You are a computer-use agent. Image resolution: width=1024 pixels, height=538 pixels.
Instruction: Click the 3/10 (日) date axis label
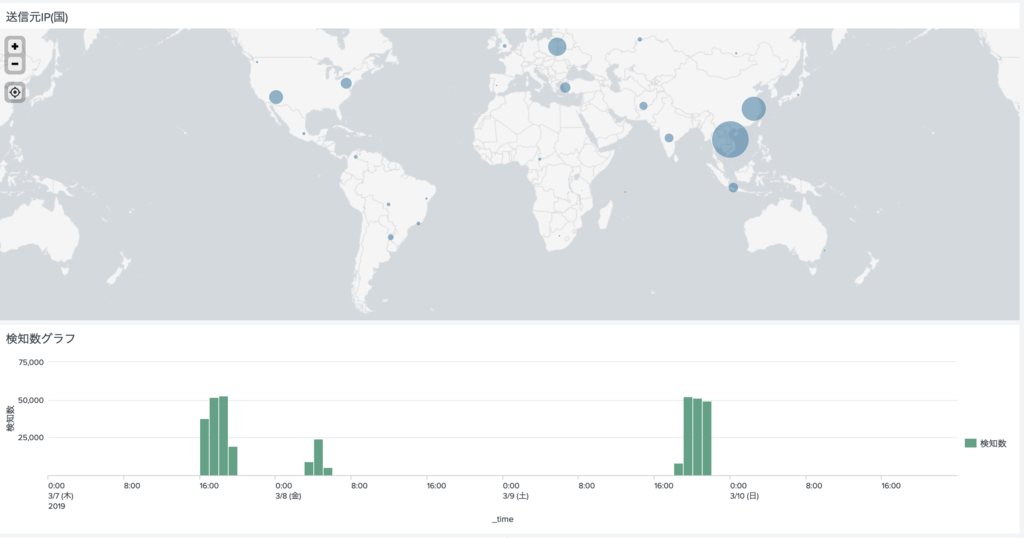click(x=744, y=496)
